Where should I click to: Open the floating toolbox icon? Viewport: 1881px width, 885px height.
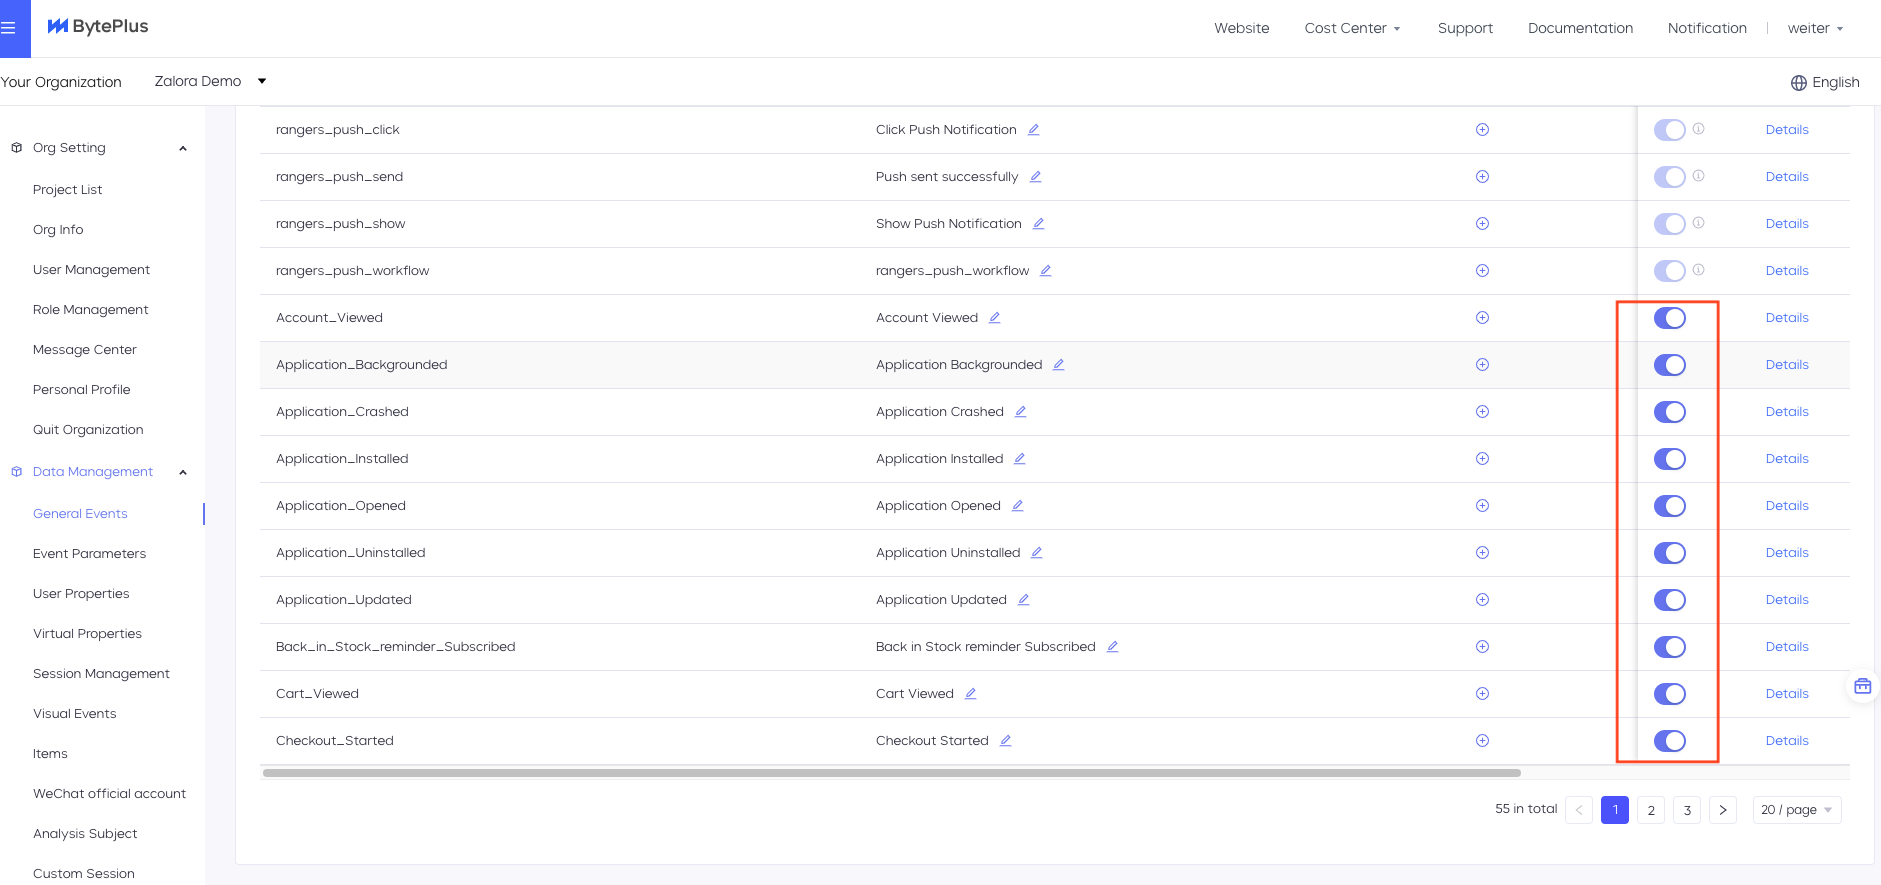click(1863, 686)
